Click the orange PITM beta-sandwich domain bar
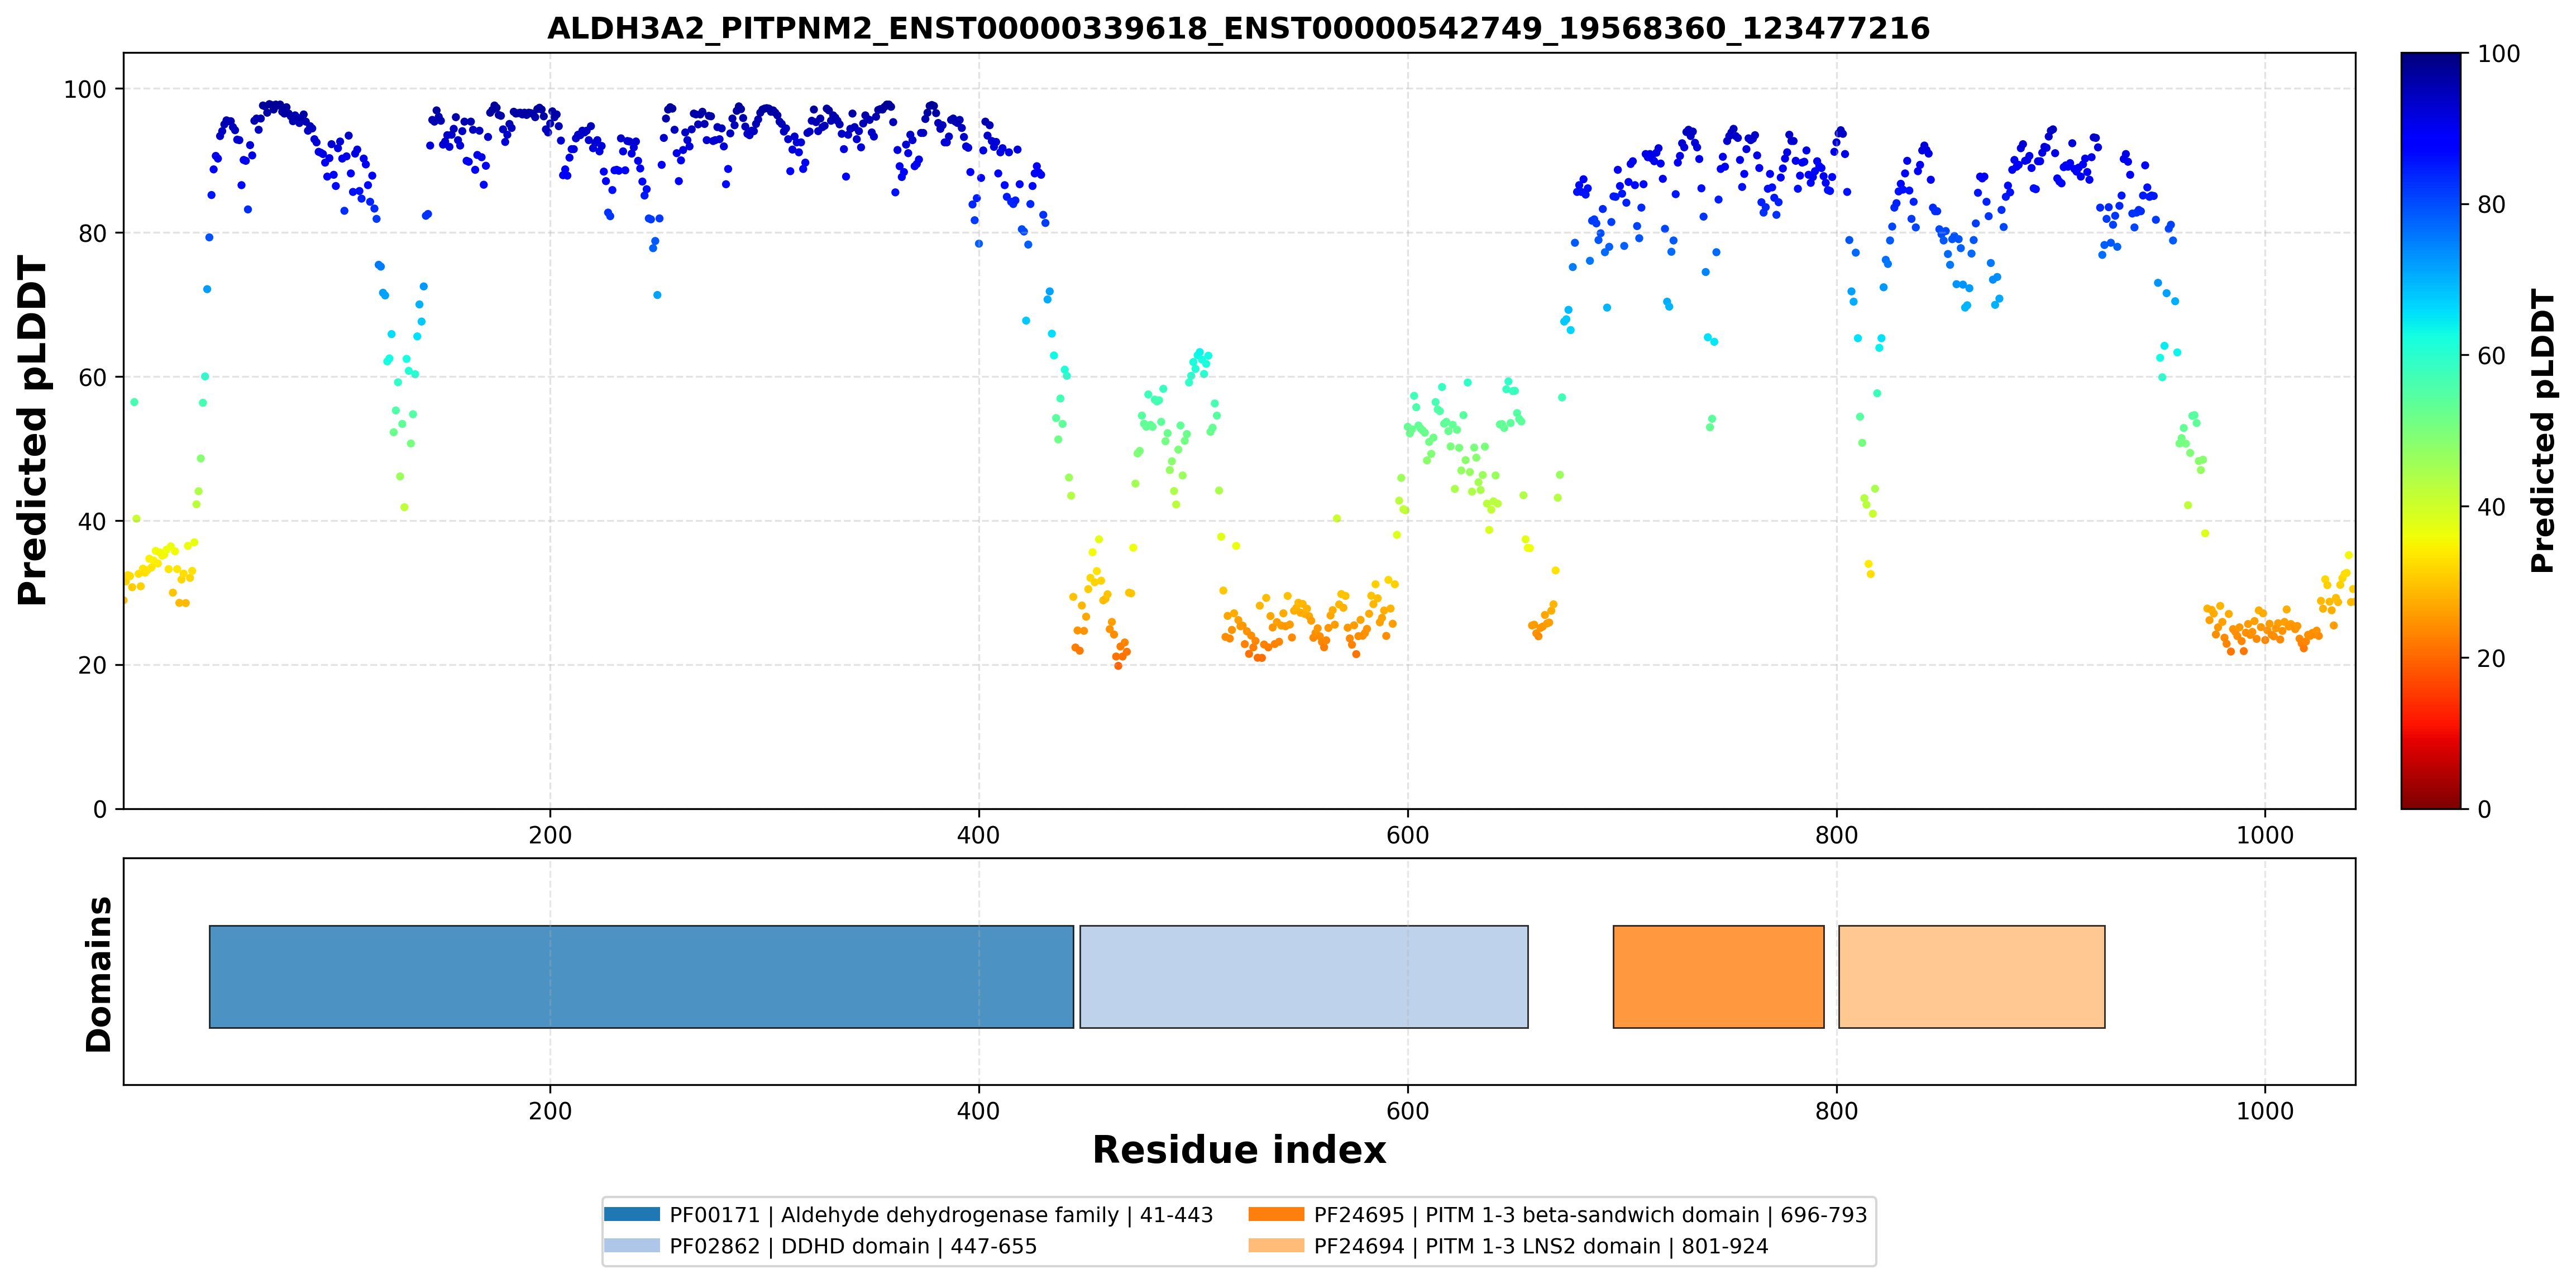This screenshot has height=1283, width=2576. click(1718, 976)
